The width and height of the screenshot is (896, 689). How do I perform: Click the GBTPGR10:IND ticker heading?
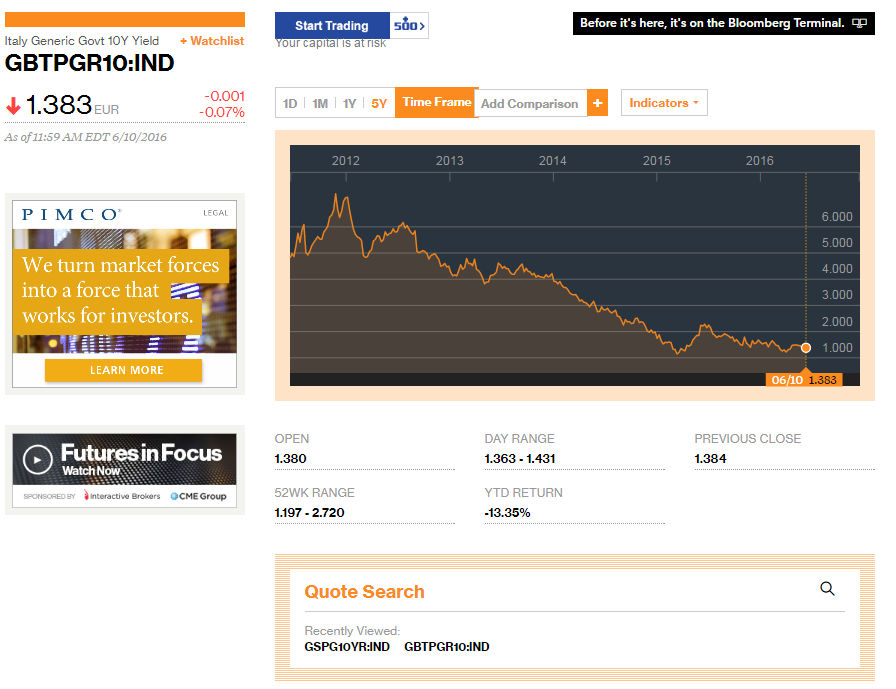(x=90, y=63)
